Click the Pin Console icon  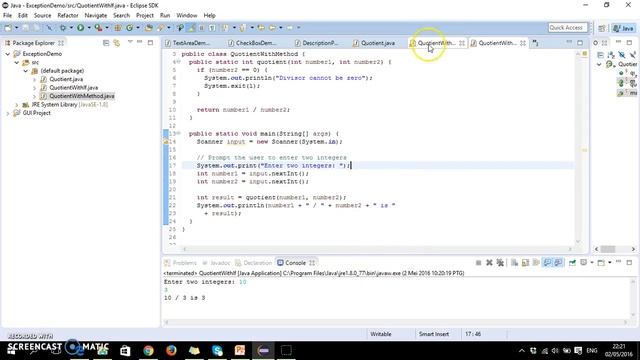(x=572, y=263)
